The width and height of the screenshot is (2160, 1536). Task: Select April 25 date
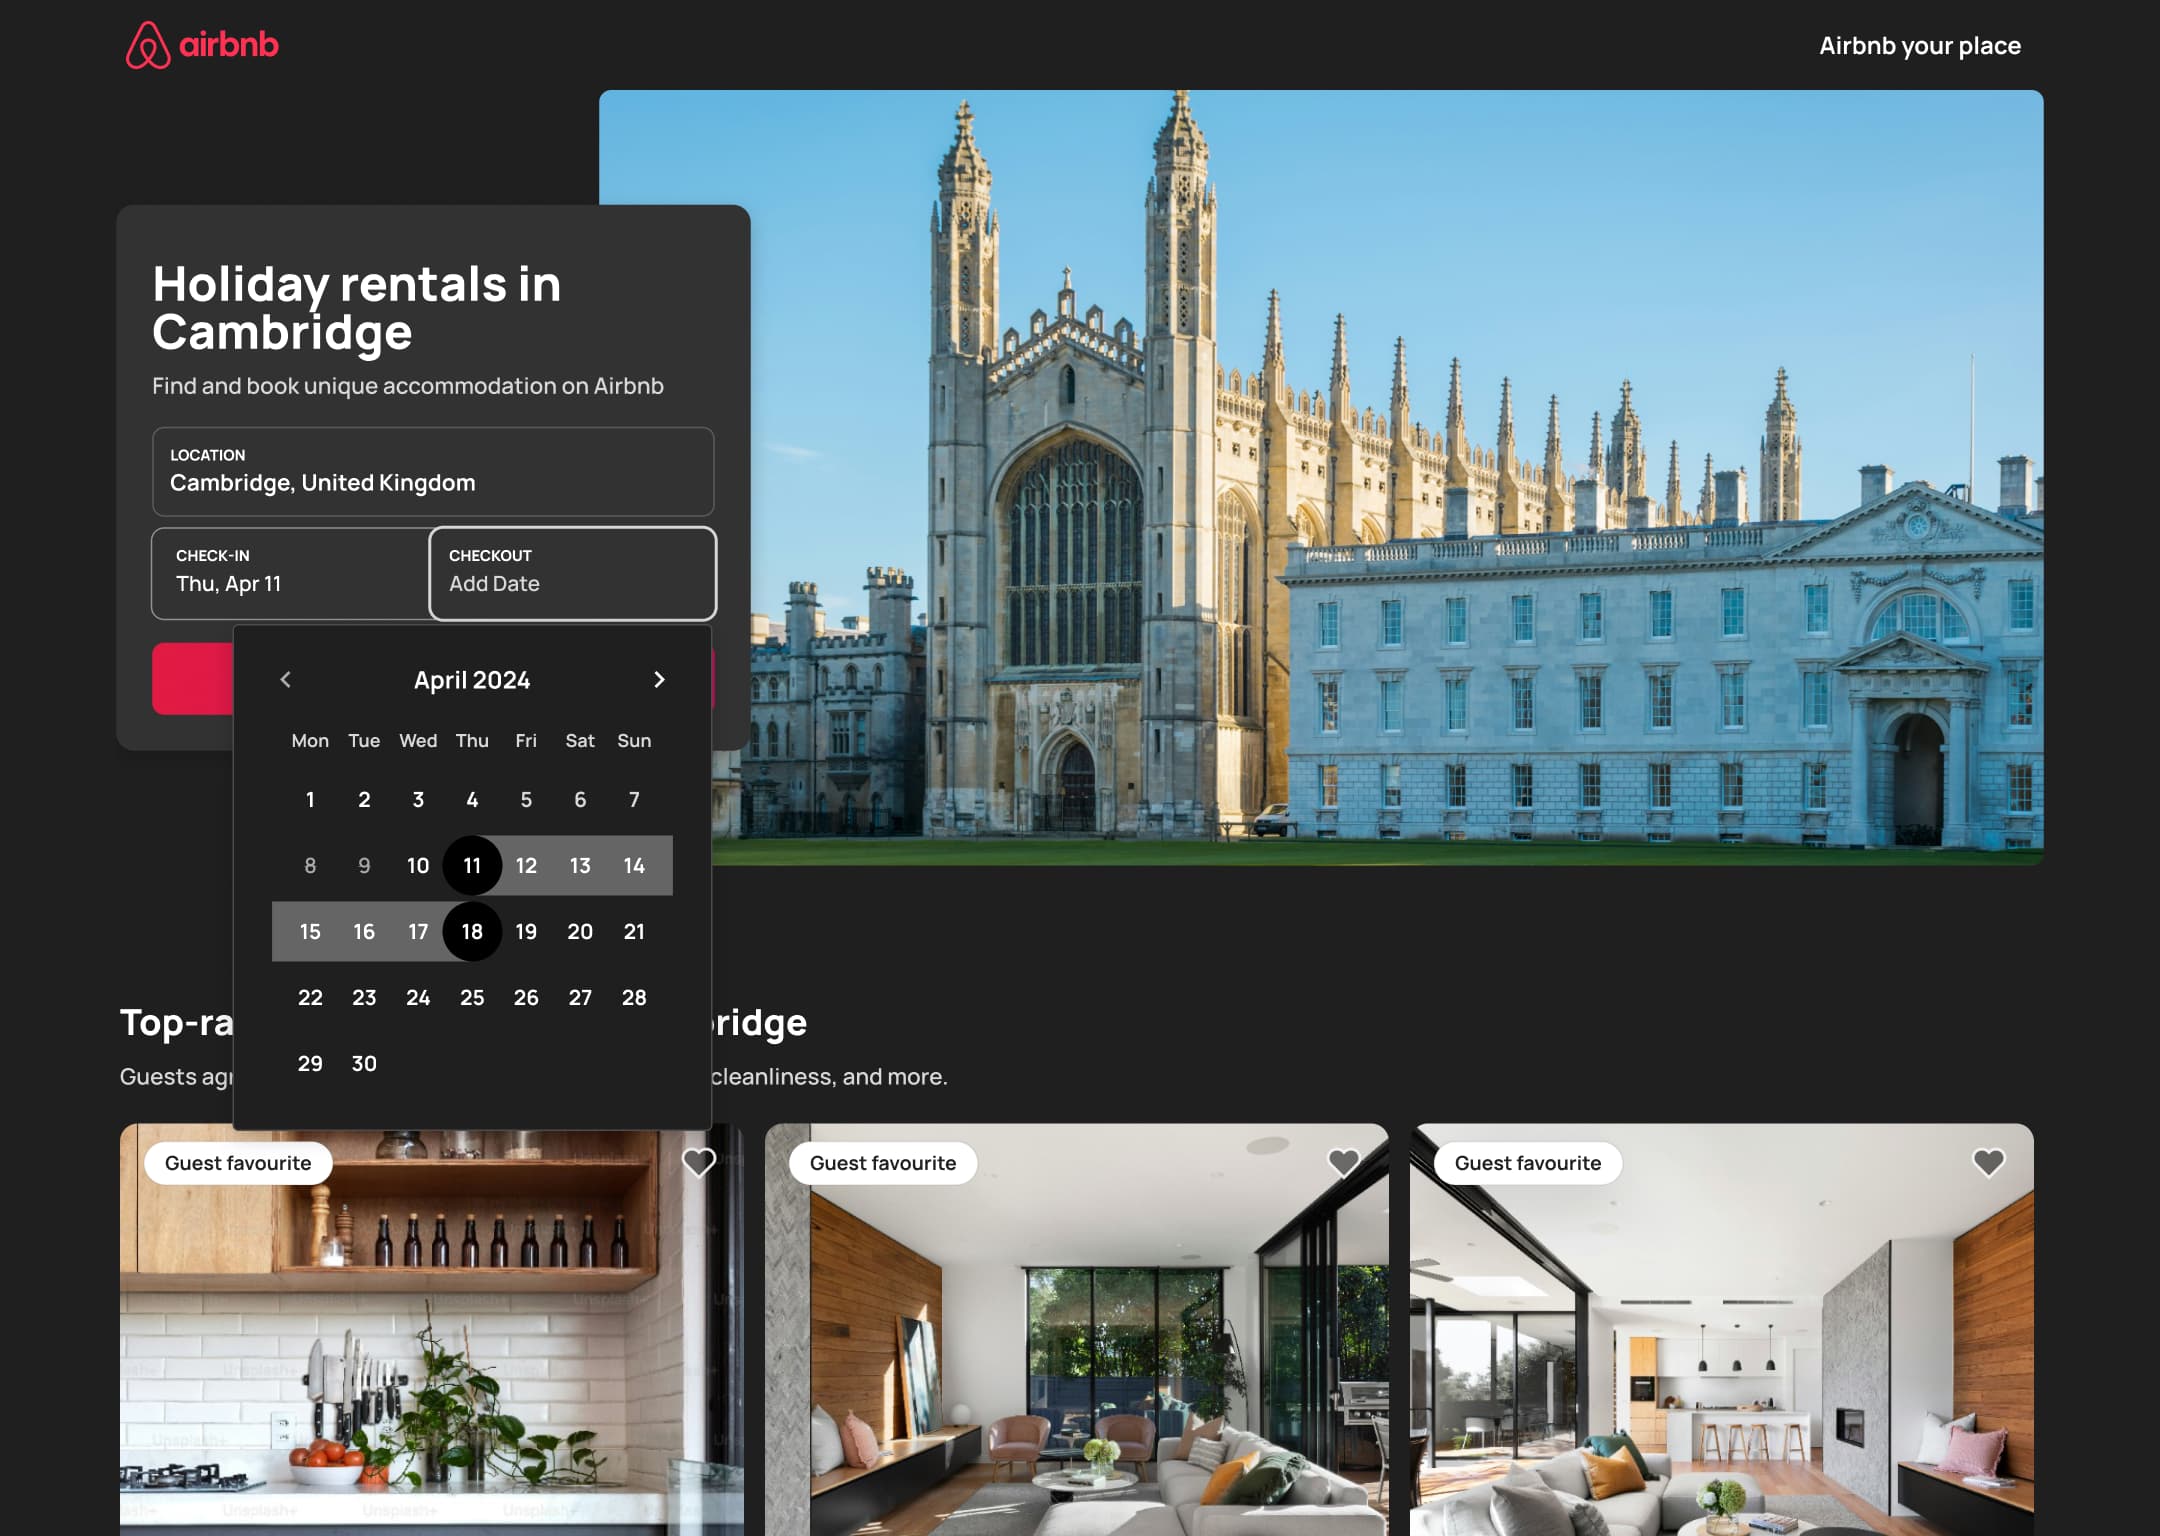coord(472,997)
